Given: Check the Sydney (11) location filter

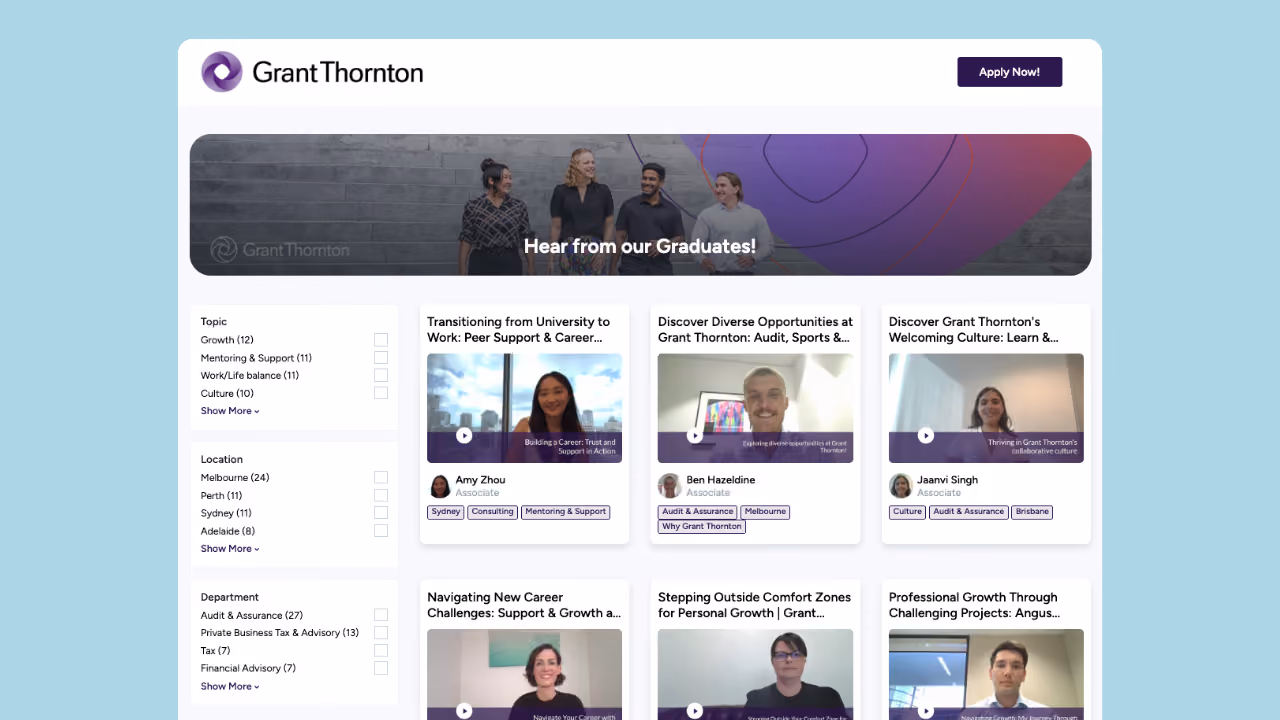Looking at the screenshot, I should point(381,513).
